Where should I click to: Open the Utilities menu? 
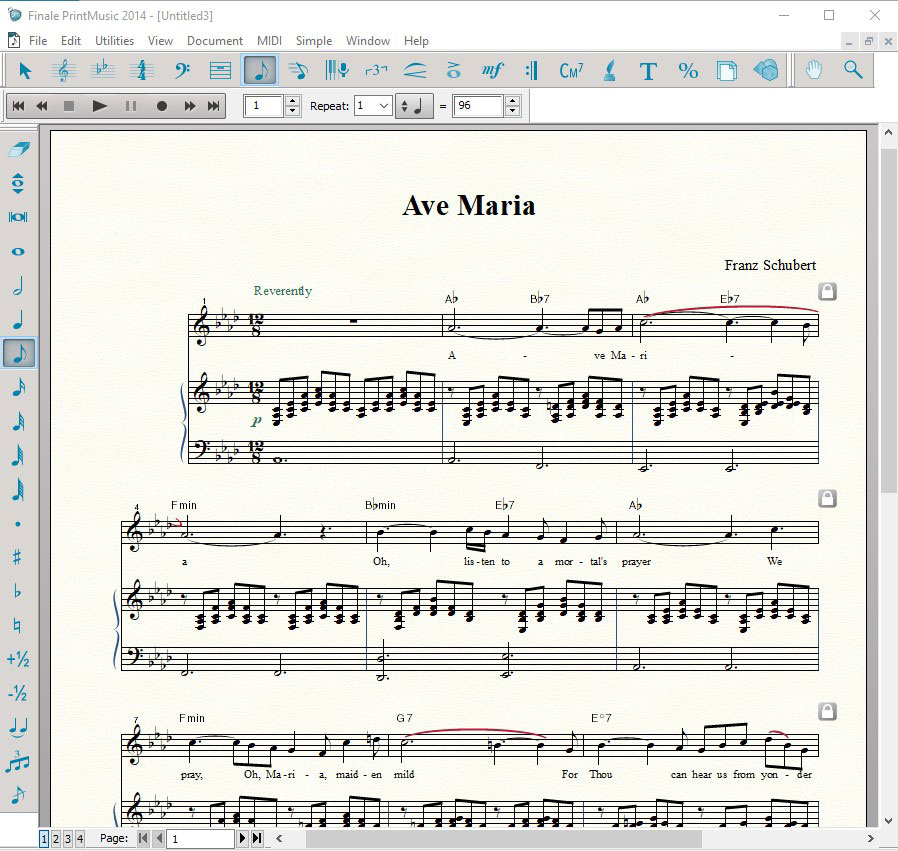[115, 41]
